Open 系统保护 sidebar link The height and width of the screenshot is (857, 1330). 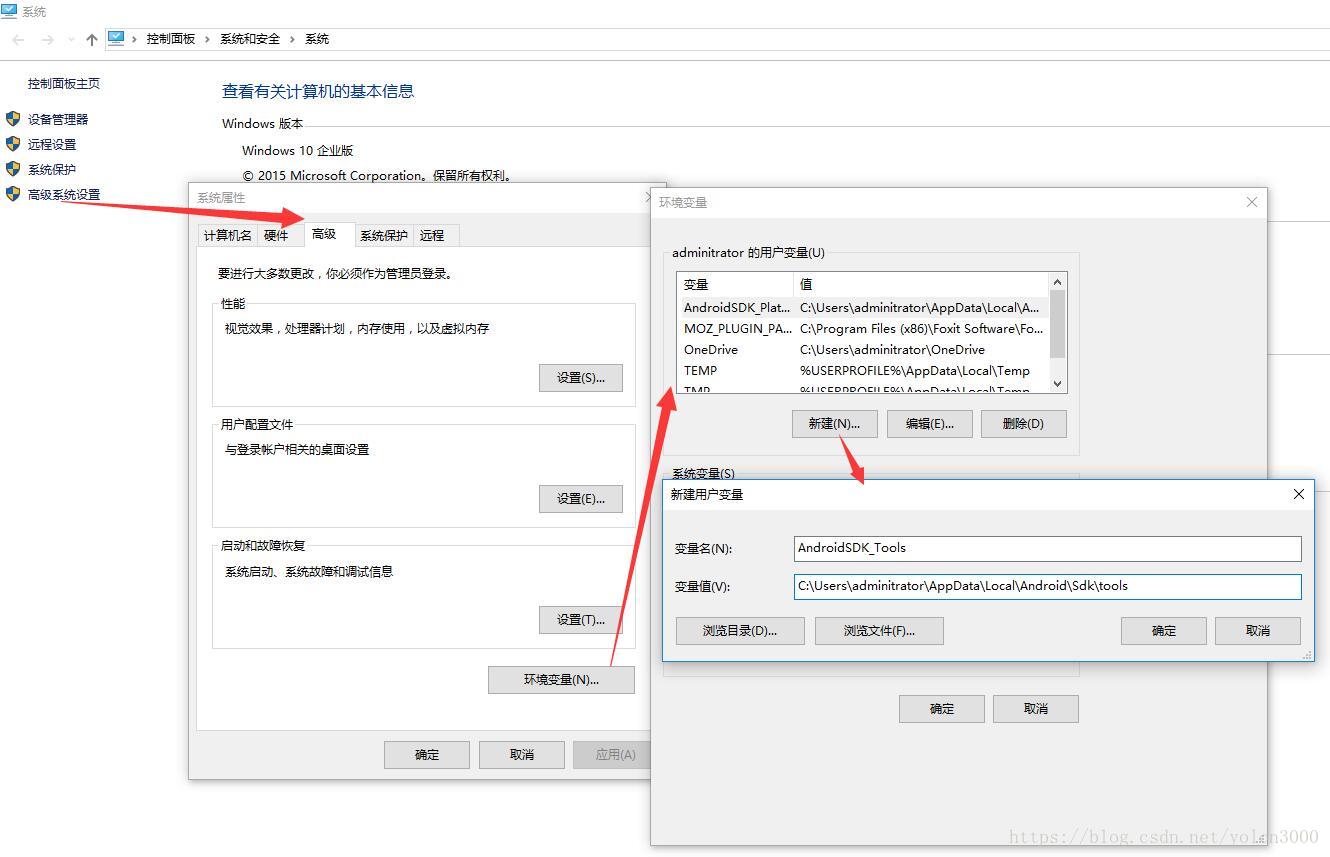point(52,169)
